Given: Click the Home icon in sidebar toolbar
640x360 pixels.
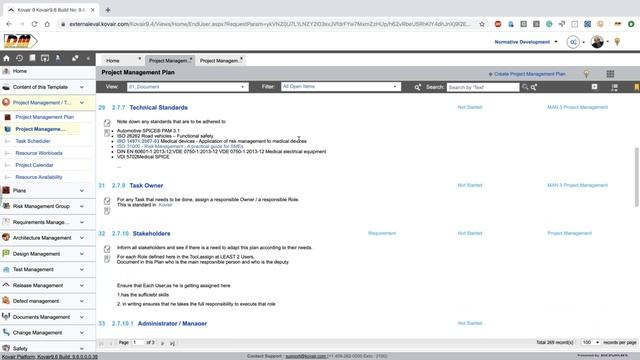Looking at the screenshot, I should point(6,58).
